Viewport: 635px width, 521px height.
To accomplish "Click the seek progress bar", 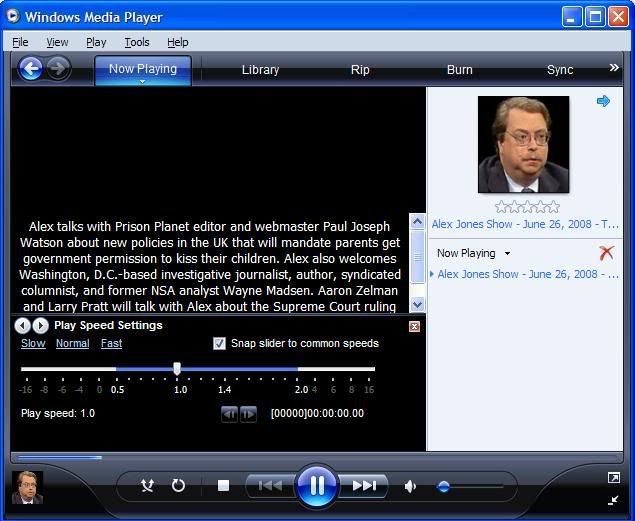I will 316,458.
